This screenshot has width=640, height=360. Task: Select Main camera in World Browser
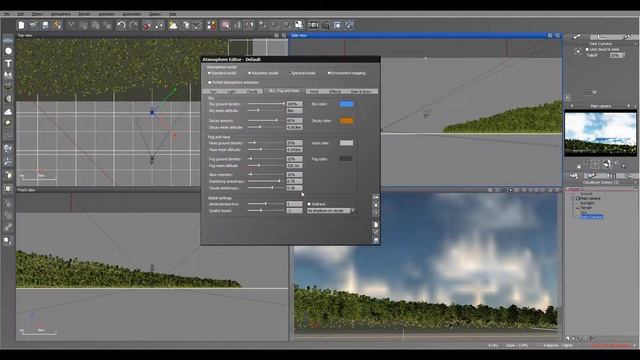pyautogui.click(x=591, y=198)
